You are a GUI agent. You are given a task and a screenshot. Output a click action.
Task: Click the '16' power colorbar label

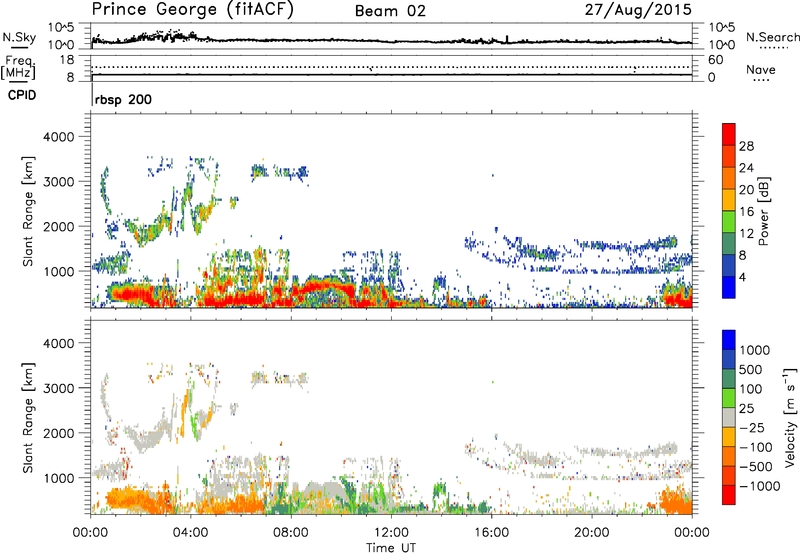pyautogui.click(x=746, y=212)
